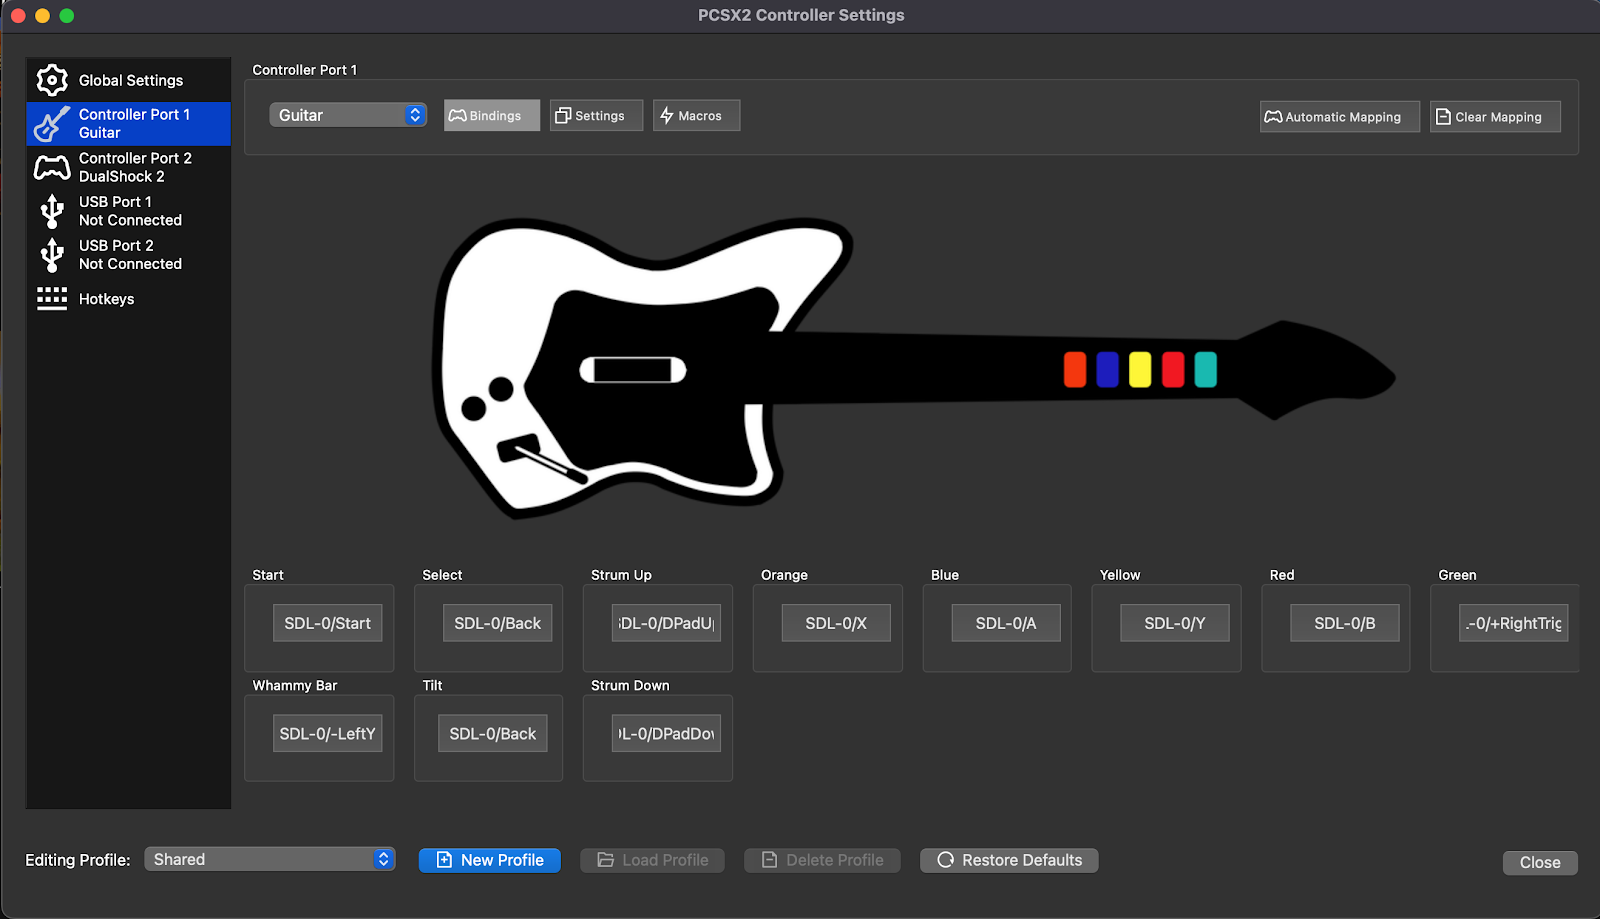Image resolution: width=1600 pixels, height=919 pixels.
Task: Click the strum bar on guitar image
Action: (x=633, y=370)
